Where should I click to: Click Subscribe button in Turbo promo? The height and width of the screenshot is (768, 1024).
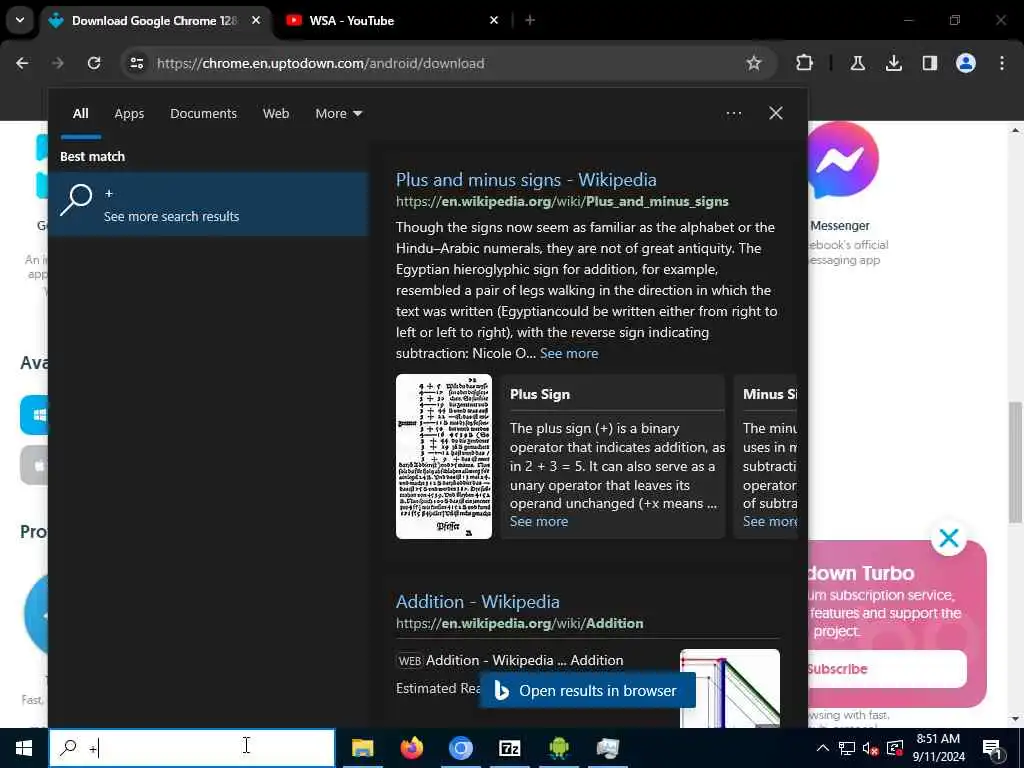pyautogui.click(x=888, y=669)
